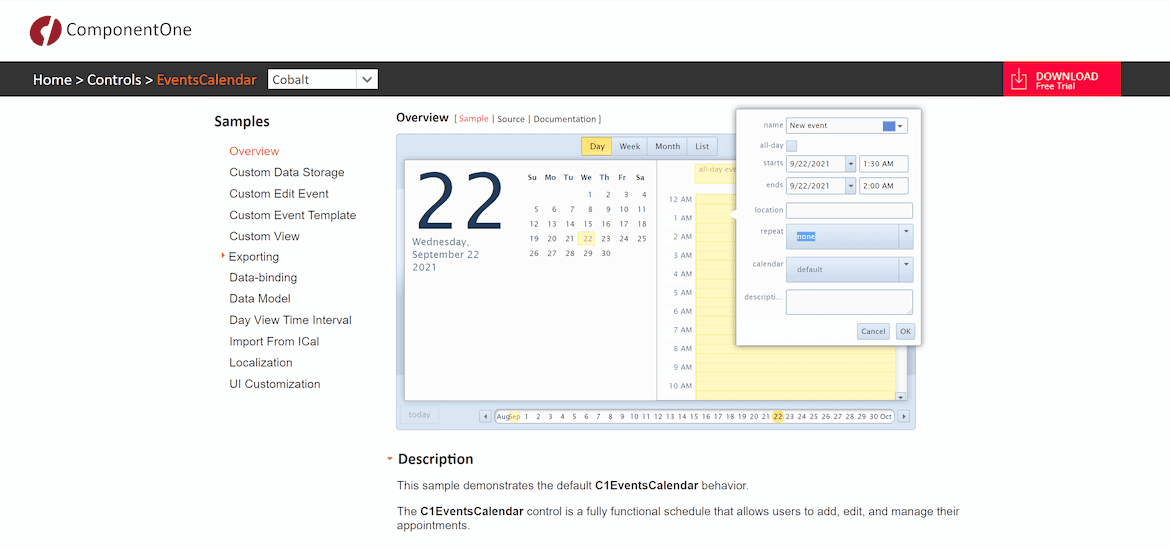Select September 1 in mini calendar
Viewport: 1170px width, 550px height.
588,195
